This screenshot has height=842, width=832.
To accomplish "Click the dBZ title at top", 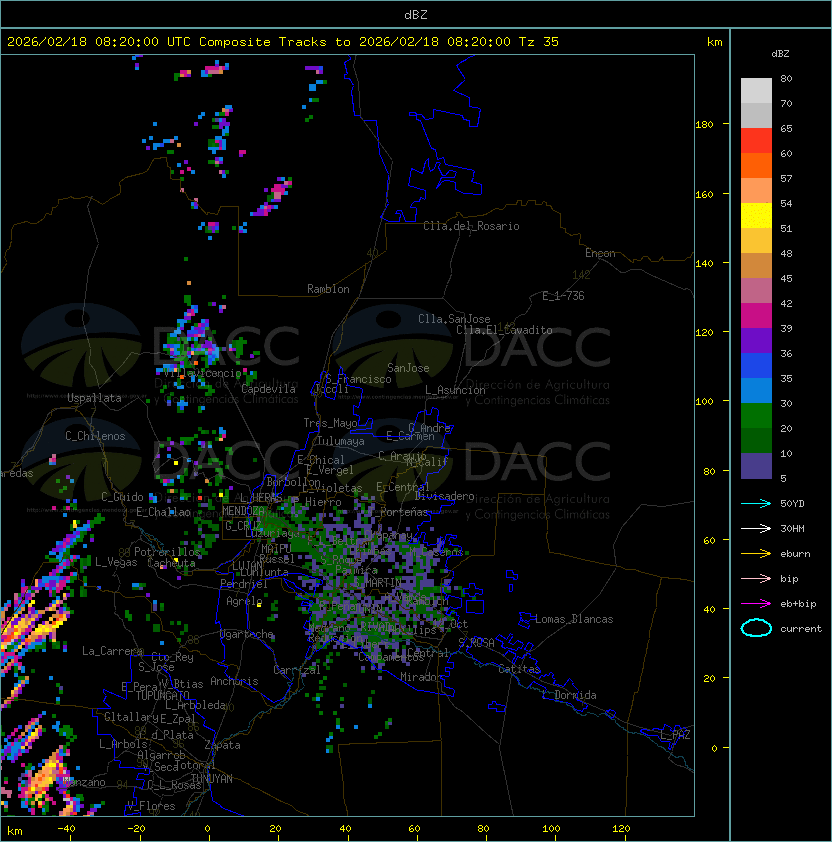I will pyautogui.click(x=416, y=14).
